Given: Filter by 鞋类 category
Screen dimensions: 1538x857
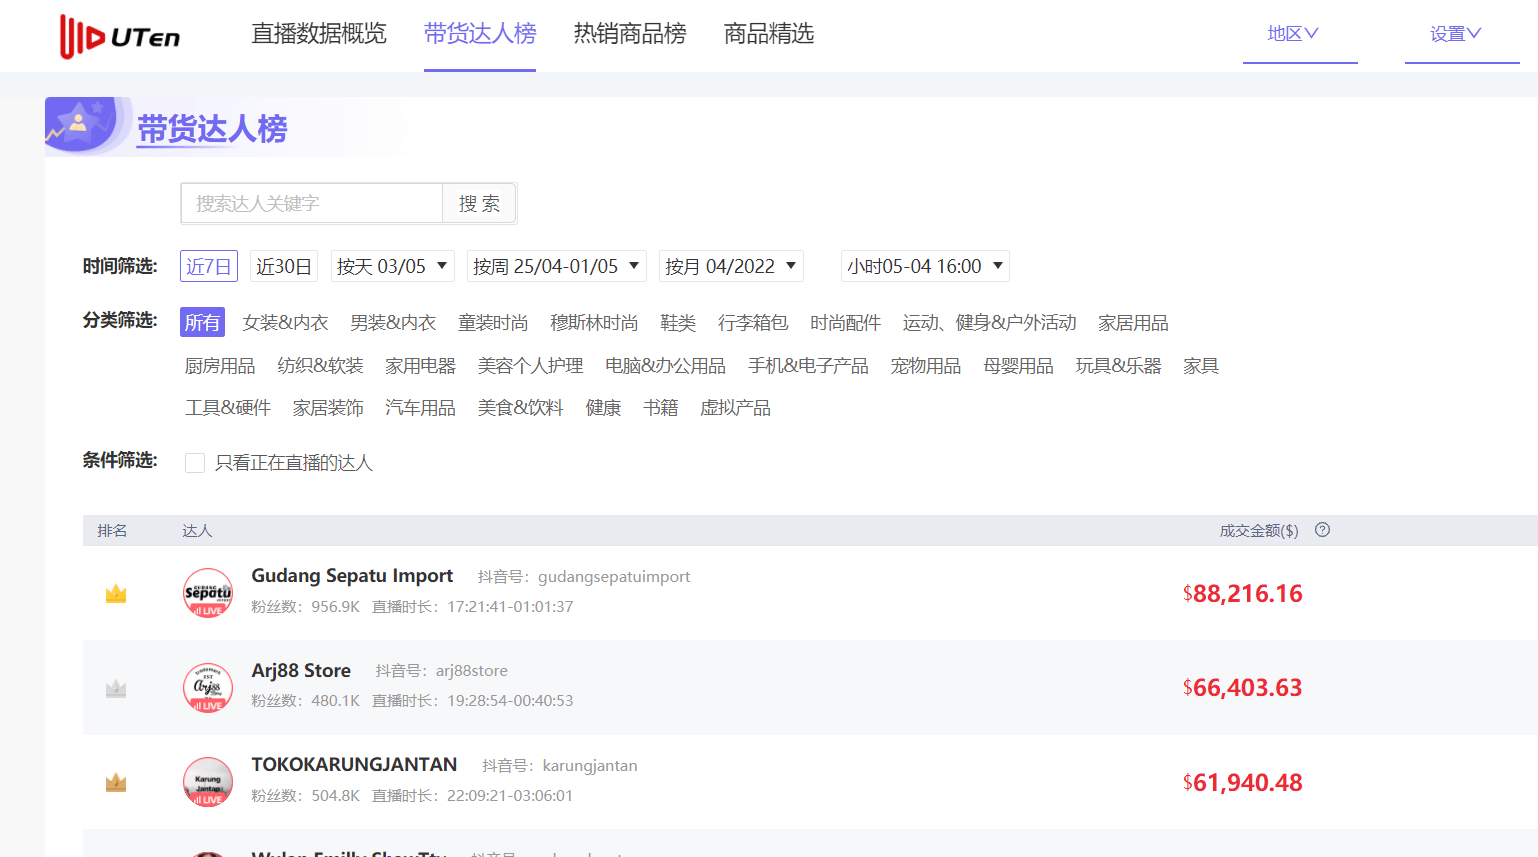Looking at the screenshot, I should (x=678, y=322).
